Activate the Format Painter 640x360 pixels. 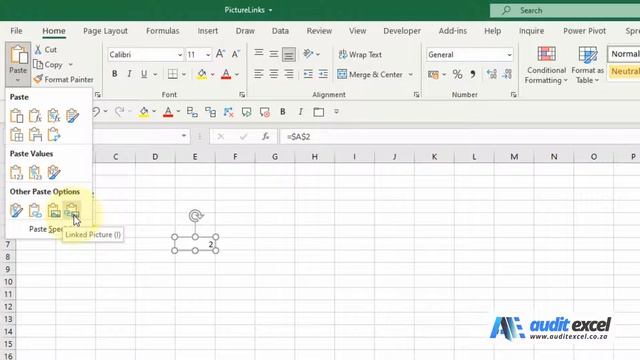pos(63,79)
